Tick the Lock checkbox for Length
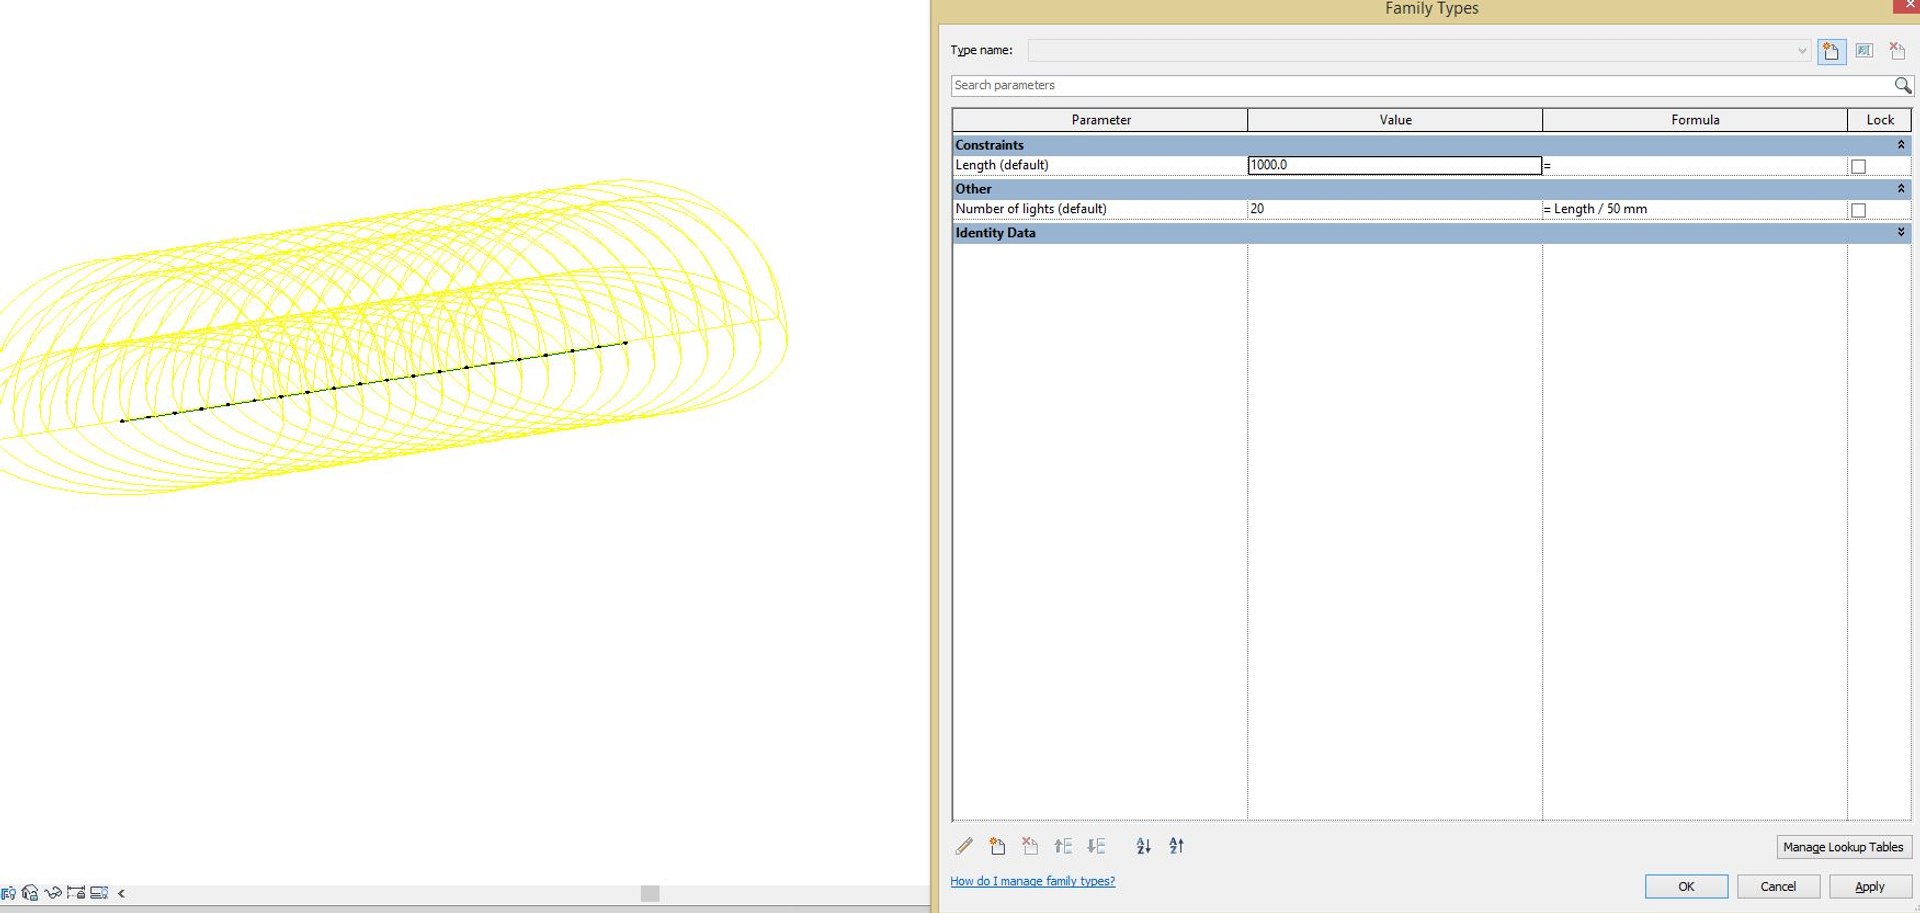Viewport: 1920px width, 913px height. (x=1858, y=167)
